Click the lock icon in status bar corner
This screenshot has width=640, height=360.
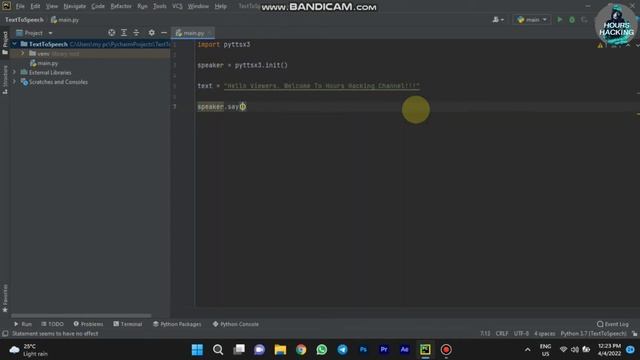click(634, 333)
